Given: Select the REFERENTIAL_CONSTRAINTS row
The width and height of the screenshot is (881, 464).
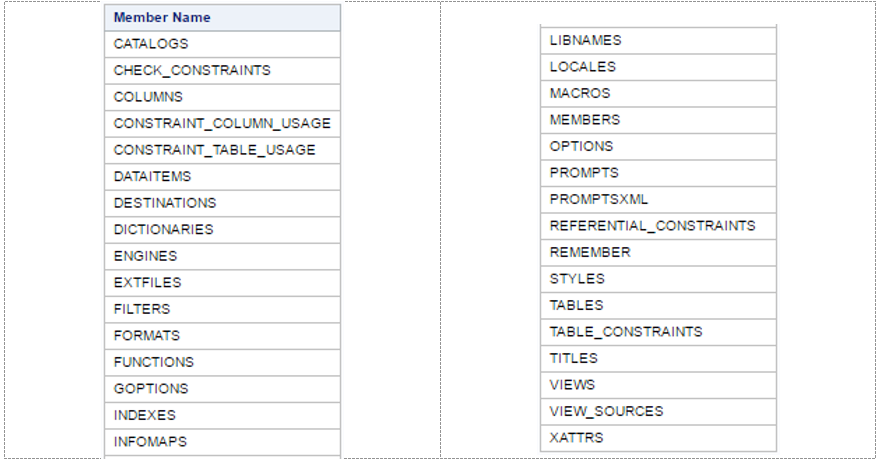Looking at the screenshot, I should click(x=653, y=226).
